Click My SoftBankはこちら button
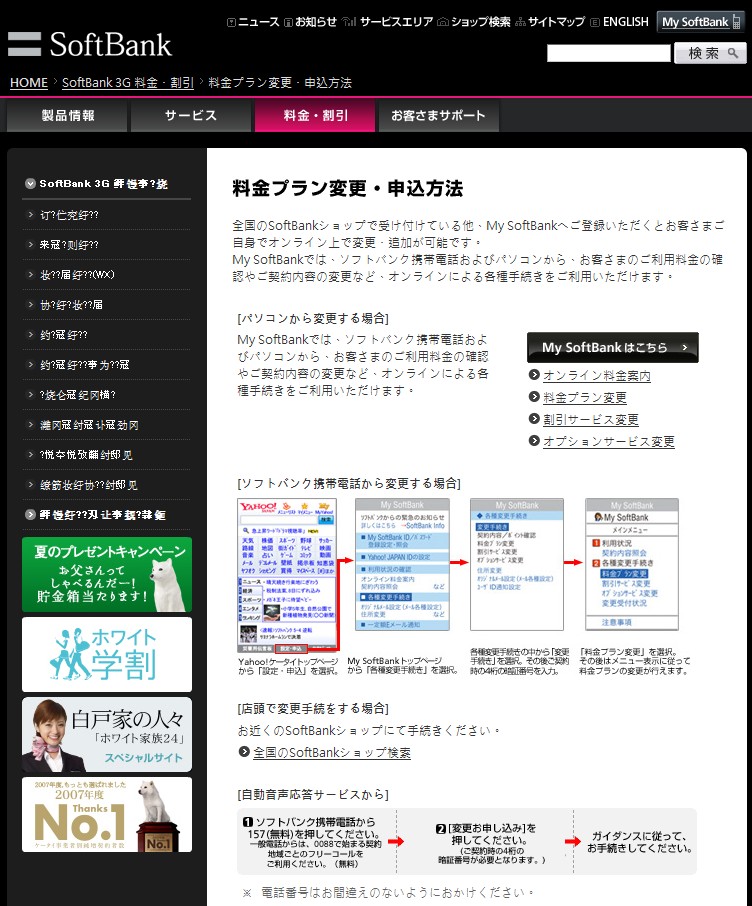 [x=613, y=347]
